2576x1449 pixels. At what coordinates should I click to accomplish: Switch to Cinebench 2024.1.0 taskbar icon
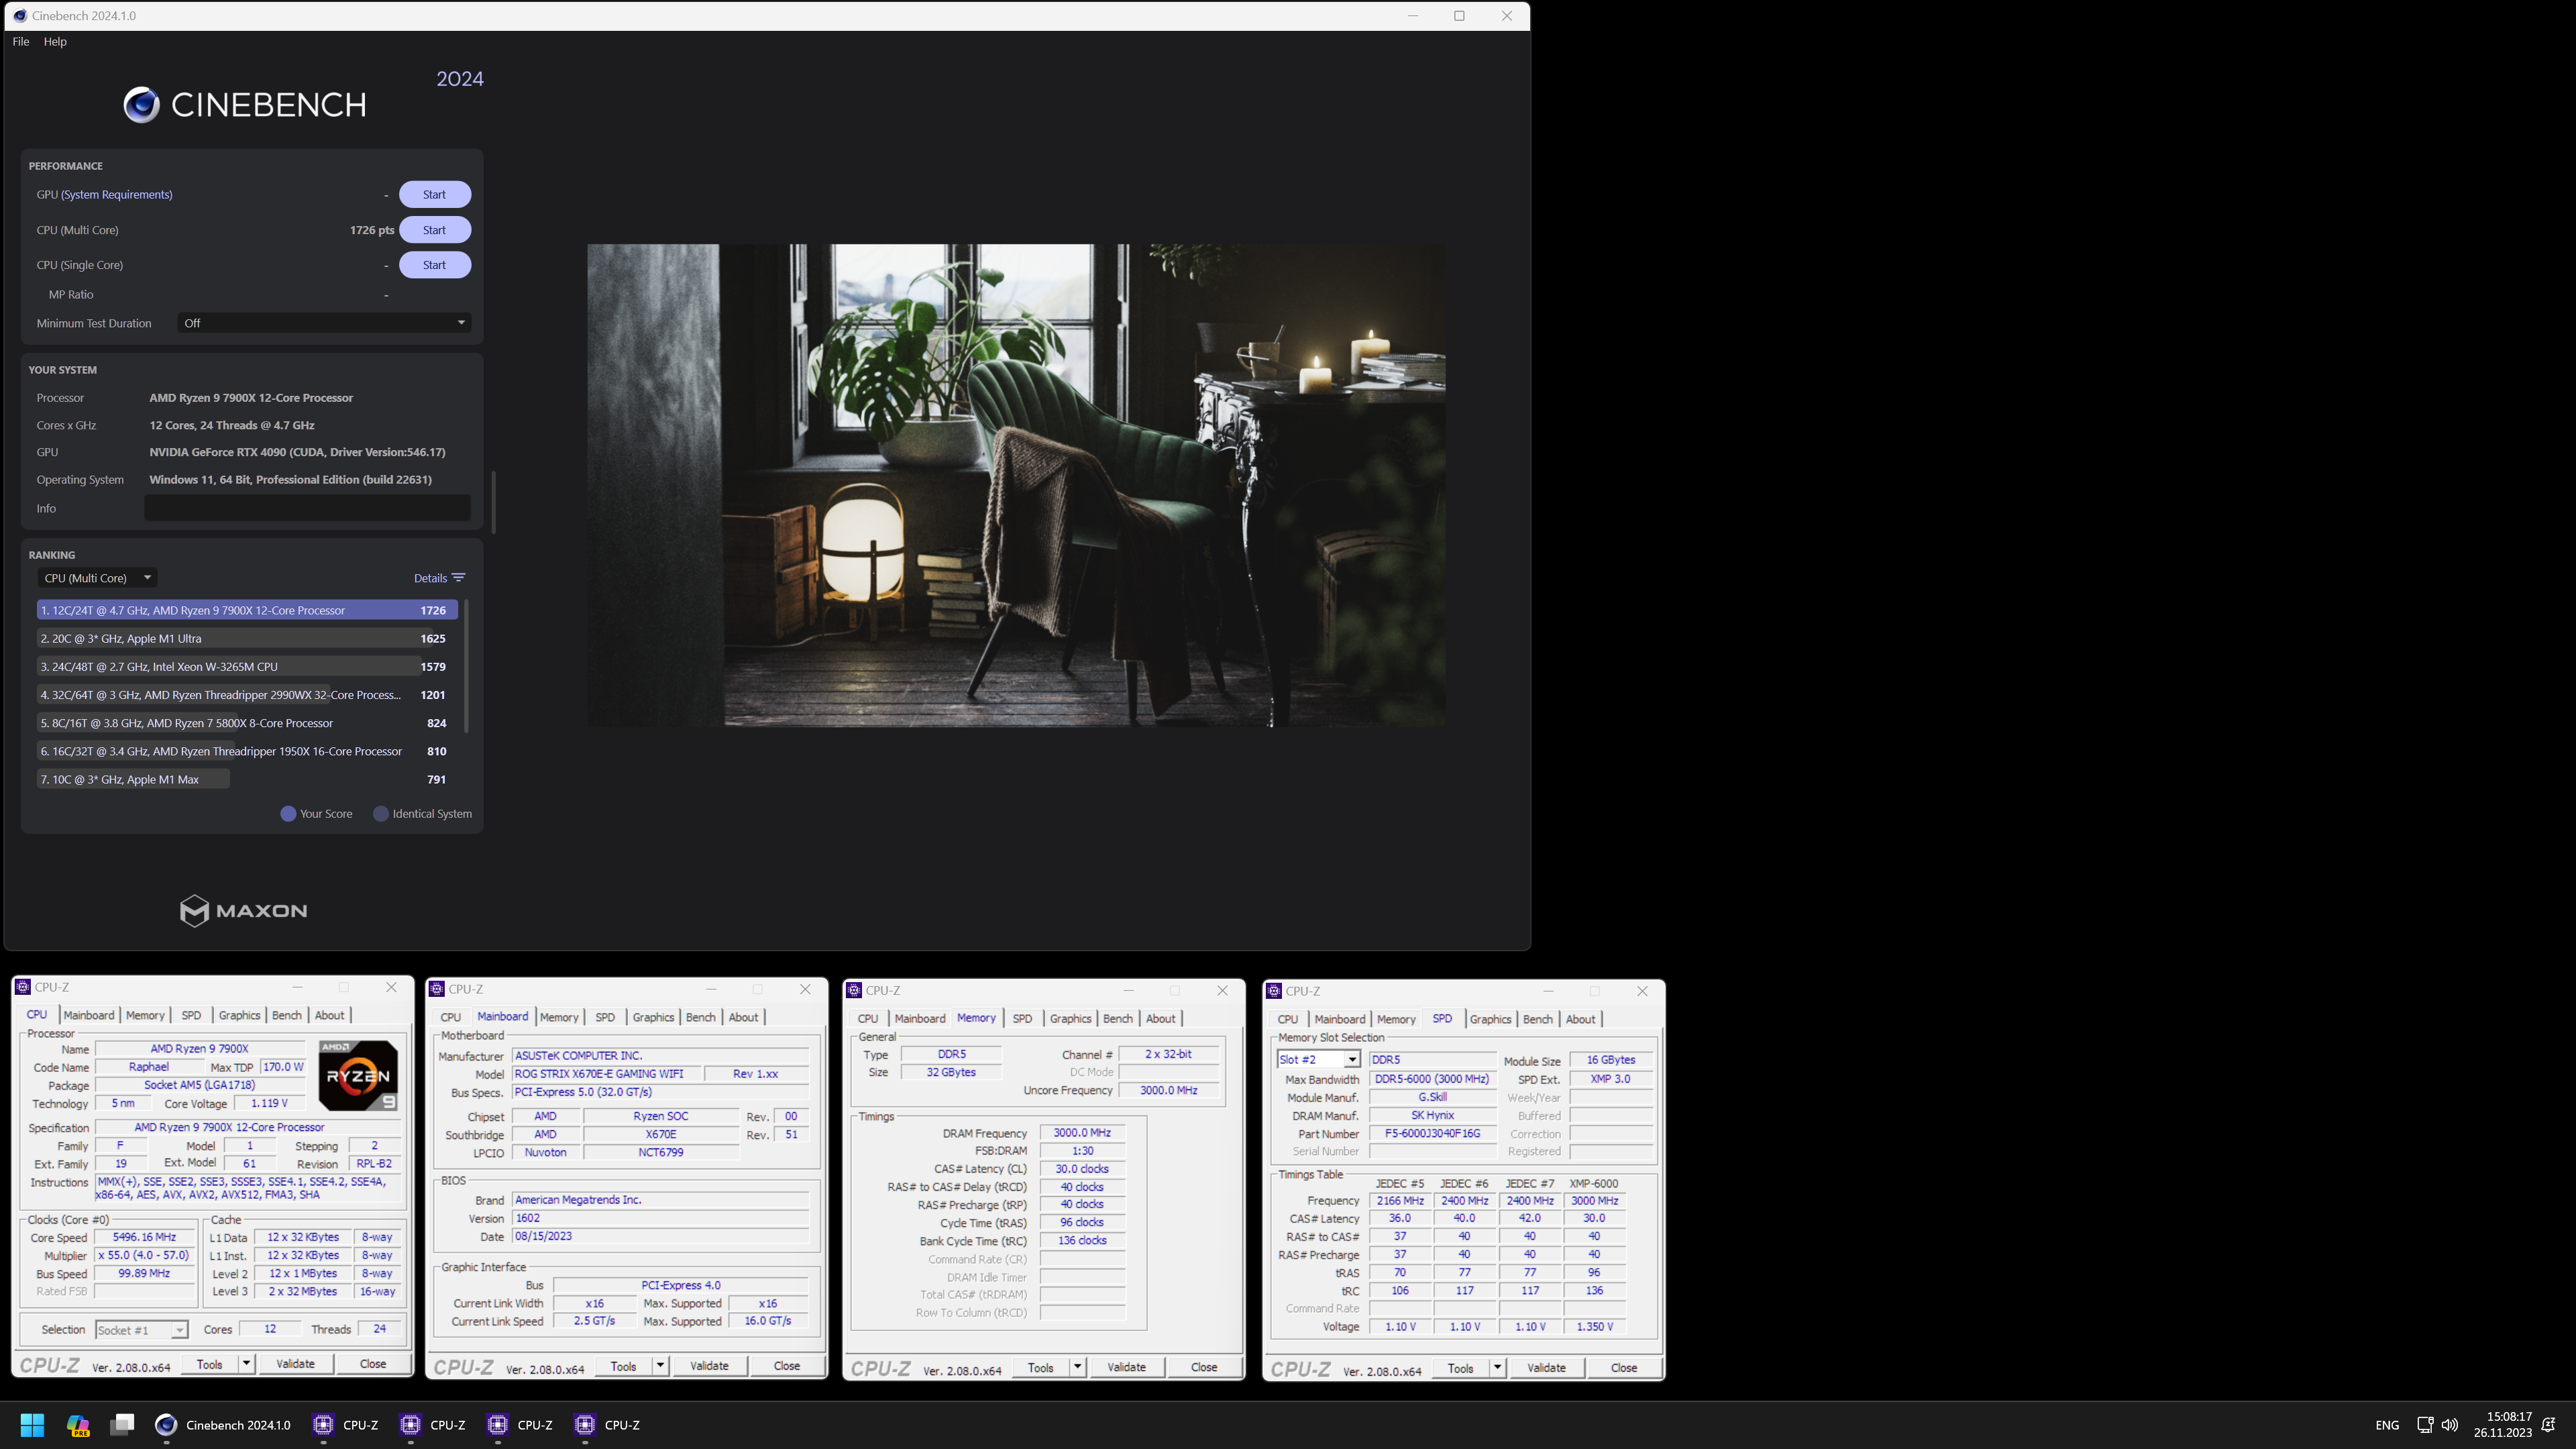[x=222, y=1425]
